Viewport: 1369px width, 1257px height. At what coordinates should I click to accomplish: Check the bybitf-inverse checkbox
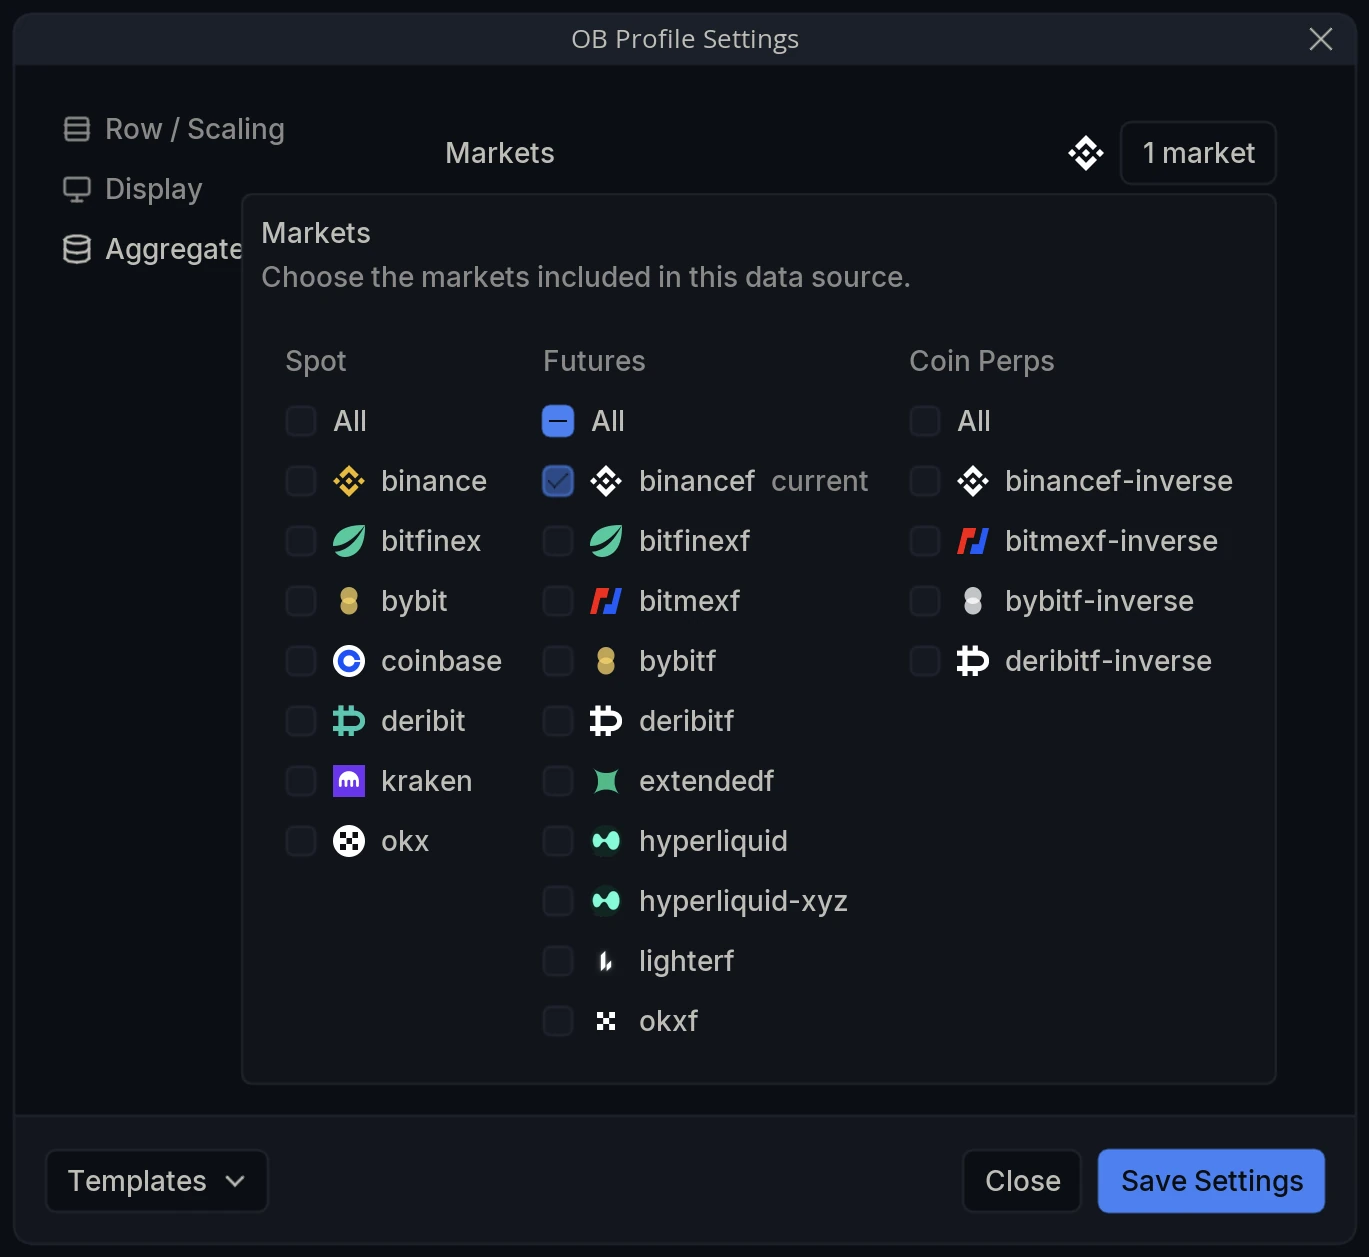click(x=925, y=601)
